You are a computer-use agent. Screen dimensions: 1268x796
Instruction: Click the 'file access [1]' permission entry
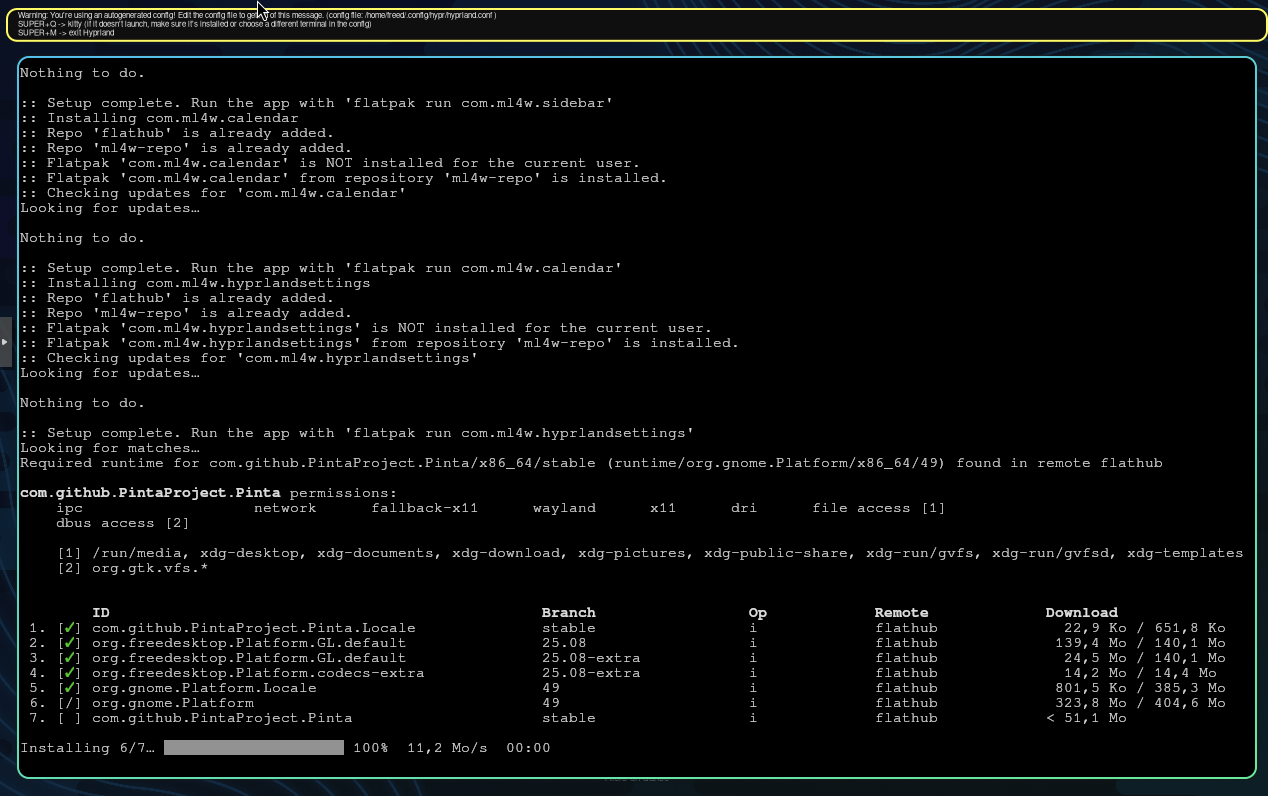(x=878, y=508)
